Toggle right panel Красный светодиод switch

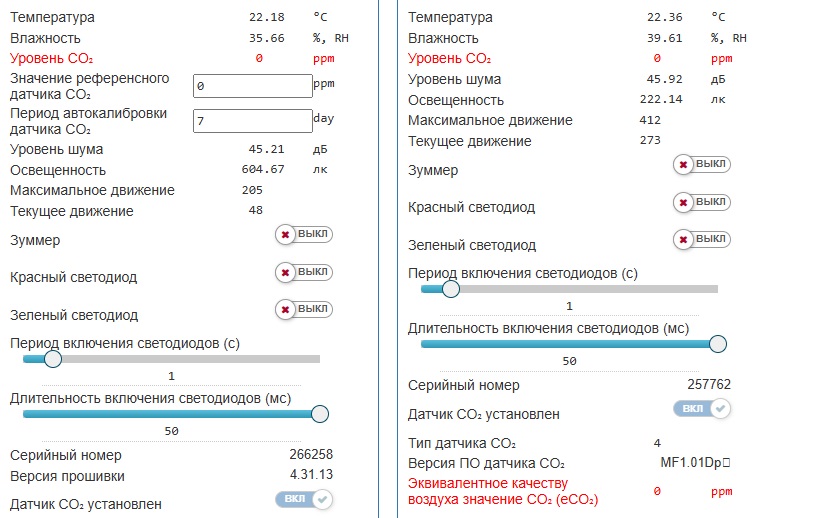pyautogui.click(x=702, y=202)
